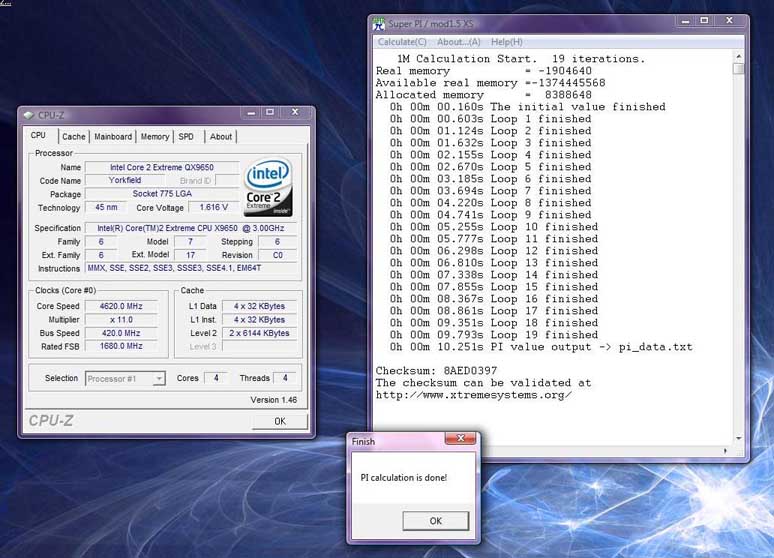Click the Loop 10 finished line
Screen dimensions: 774x558
494,227
